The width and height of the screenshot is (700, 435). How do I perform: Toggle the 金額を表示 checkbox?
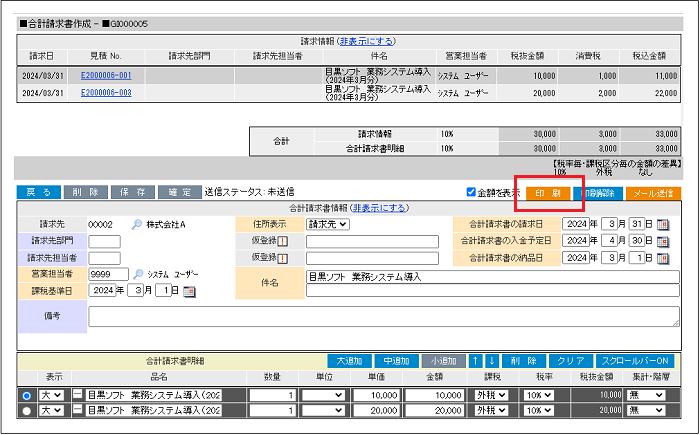(472, 192)
